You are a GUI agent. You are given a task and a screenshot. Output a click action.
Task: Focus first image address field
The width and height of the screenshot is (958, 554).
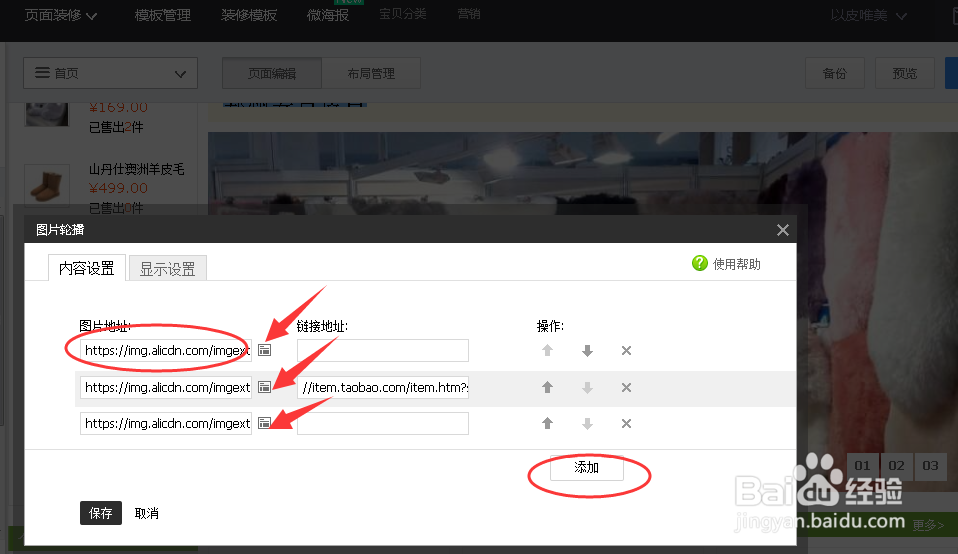(x=166, y=351)
